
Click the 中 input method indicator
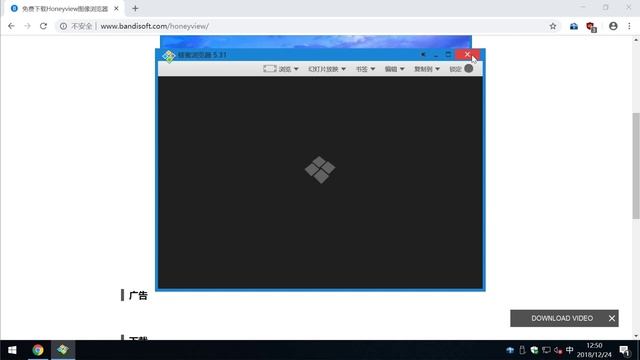[570, 350]
